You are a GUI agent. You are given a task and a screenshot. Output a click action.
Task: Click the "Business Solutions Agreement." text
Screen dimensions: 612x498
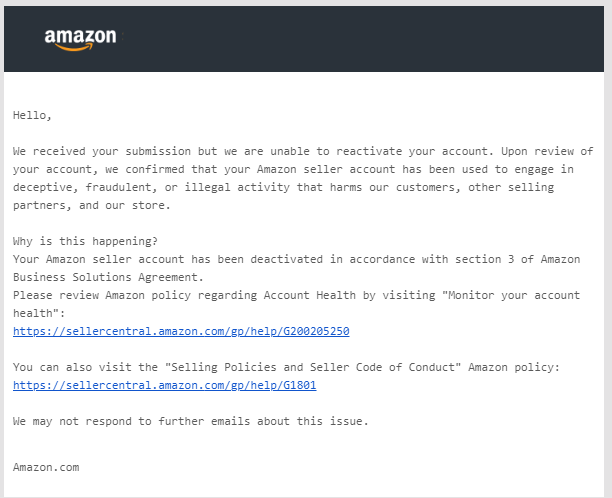pos(108,277)
